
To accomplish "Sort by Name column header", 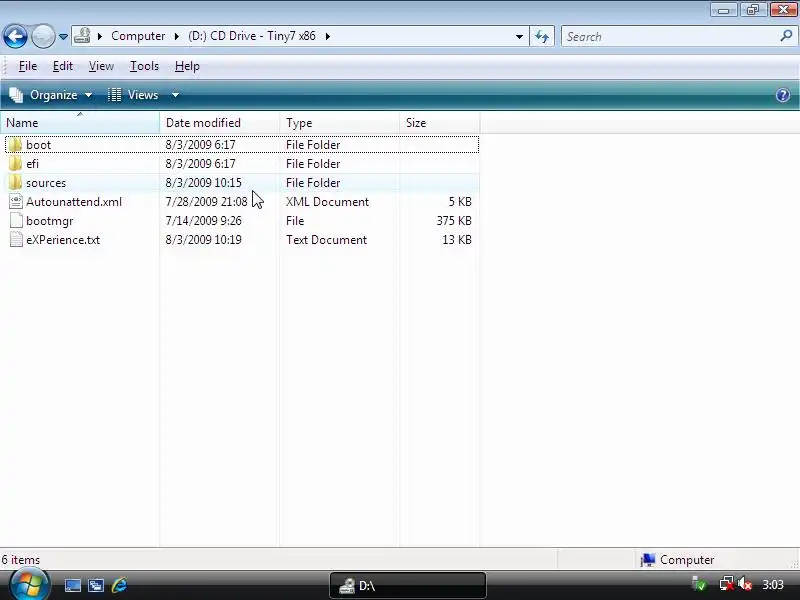I will tap(80, 123).
